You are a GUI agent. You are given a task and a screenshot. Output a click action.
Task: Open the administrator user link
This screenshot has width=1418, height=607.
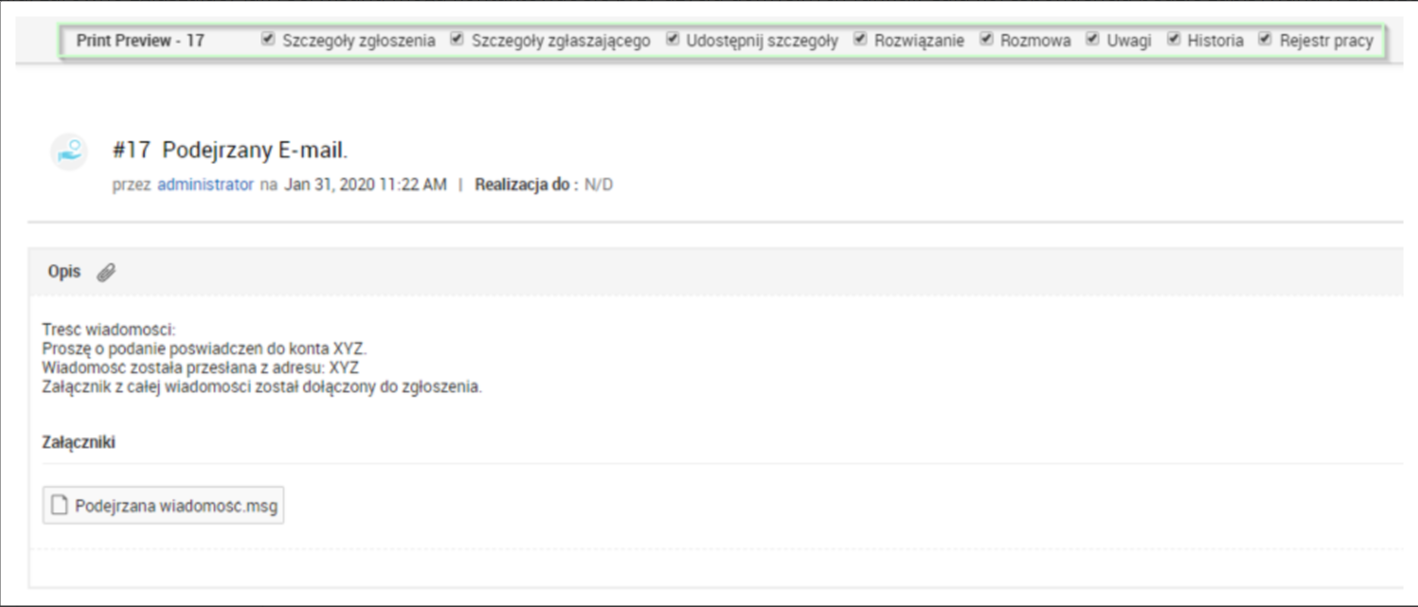(x=205, y=185)
